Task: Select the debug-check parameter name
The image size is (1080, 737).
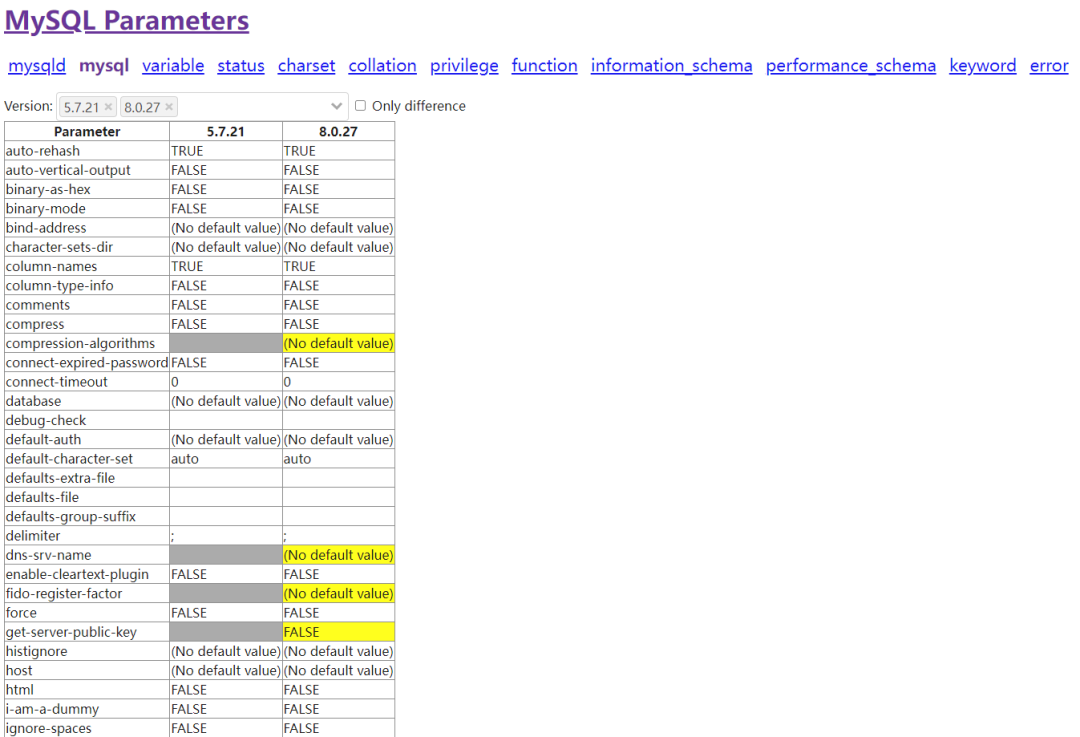Action: (x=46, y=421)
